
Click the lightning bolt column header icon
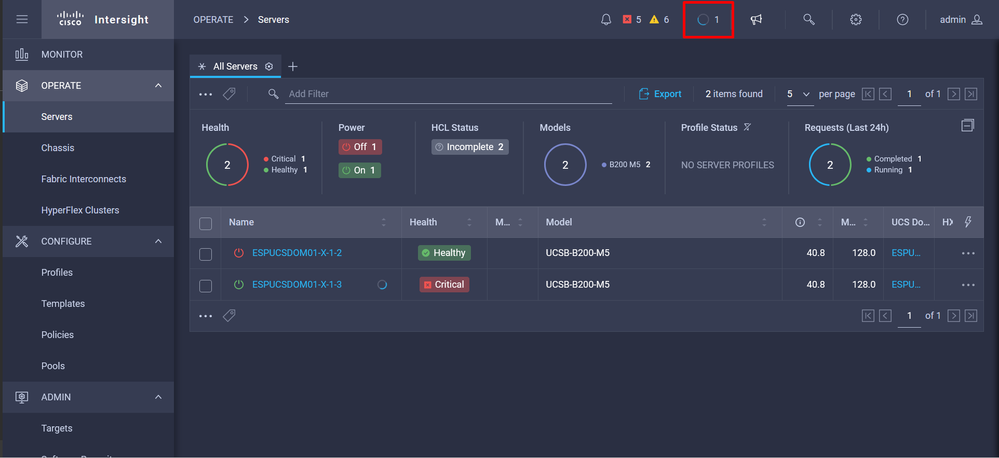[968, 222]
